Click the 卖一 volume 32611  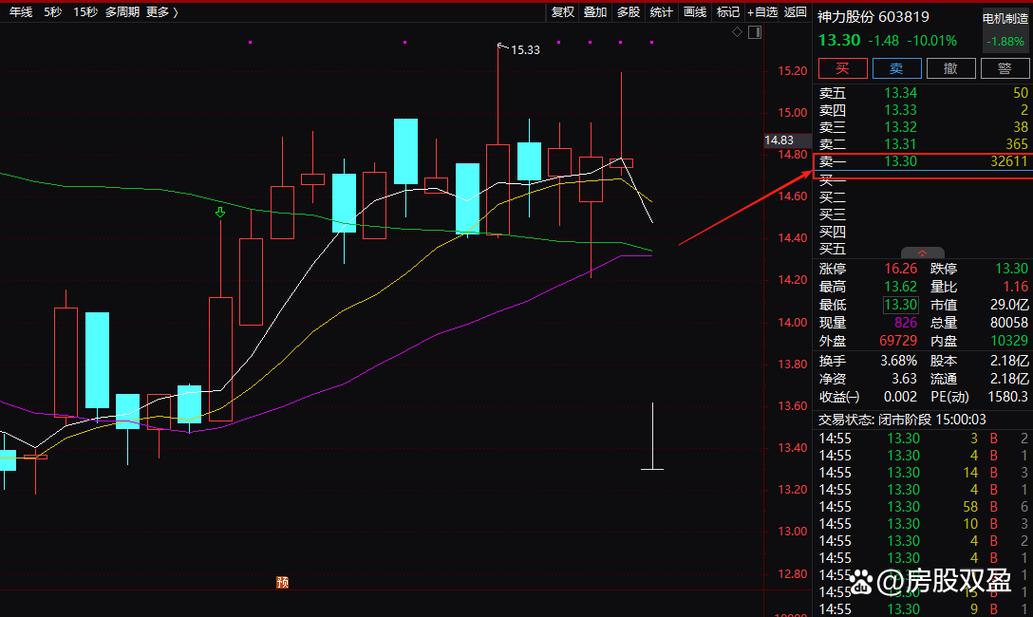(1009, 161)
